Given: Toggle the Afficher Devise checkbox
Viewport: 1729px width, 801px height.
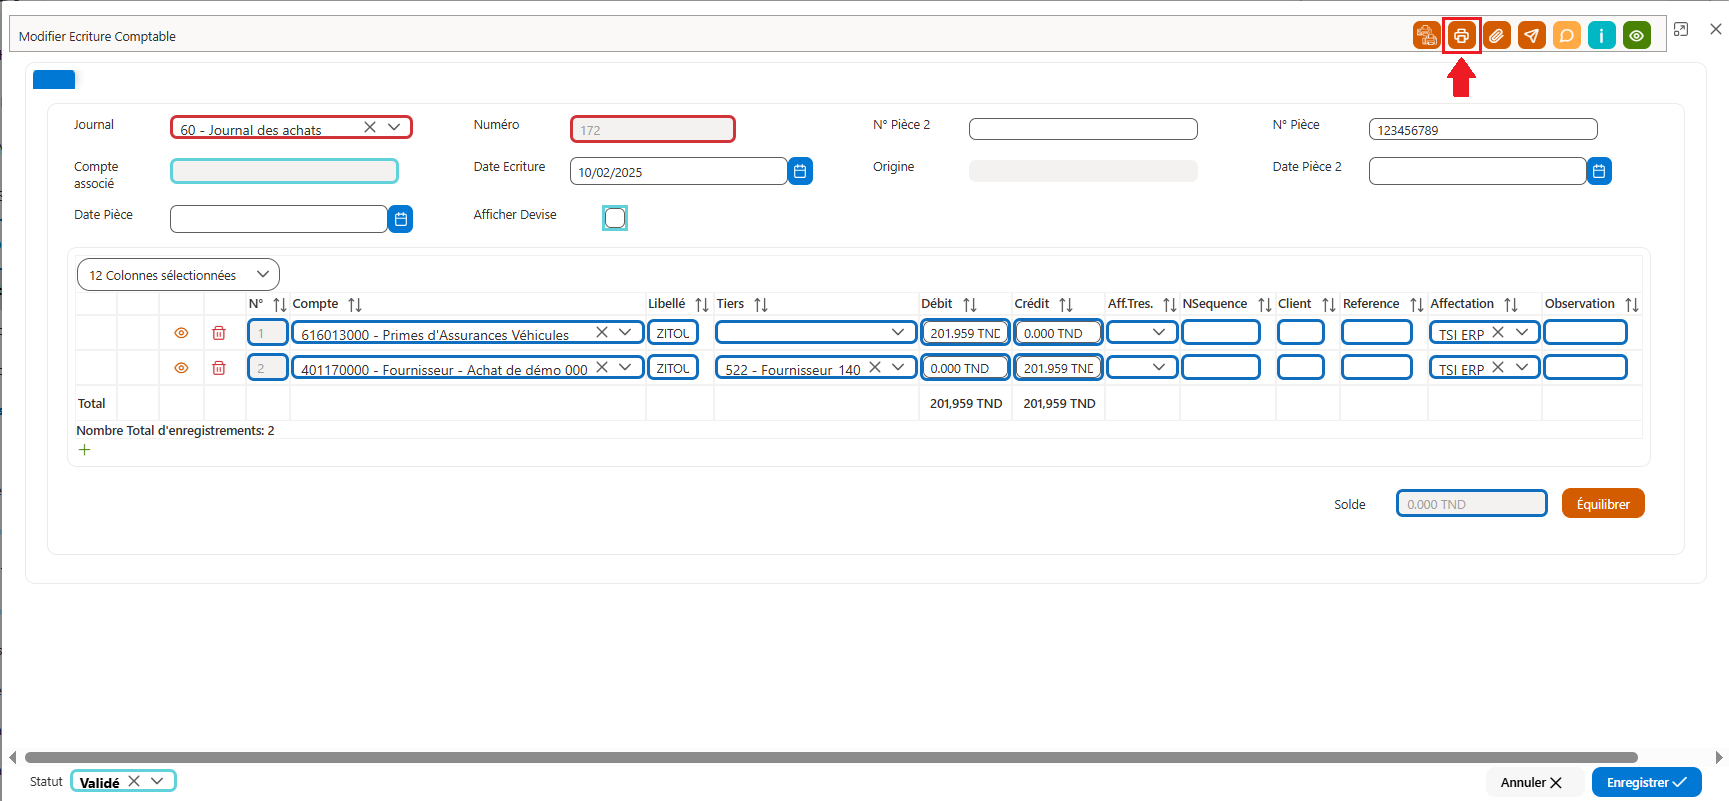Looking at the screenshot, I should coord(615,218).
